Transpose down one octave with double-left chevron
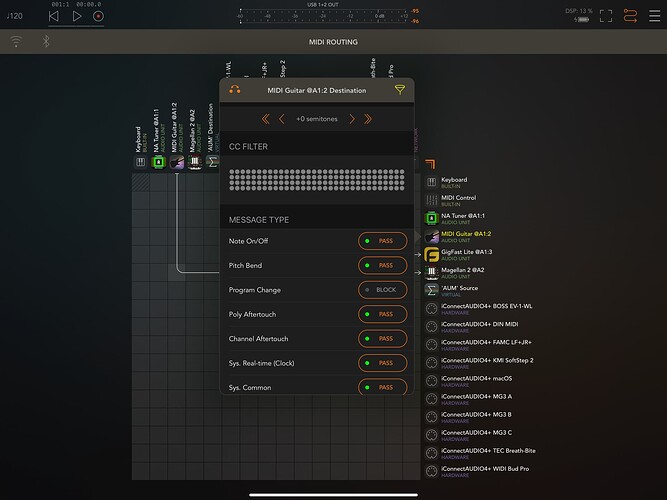The image size is (667, 500). click(x=265, y=119)
